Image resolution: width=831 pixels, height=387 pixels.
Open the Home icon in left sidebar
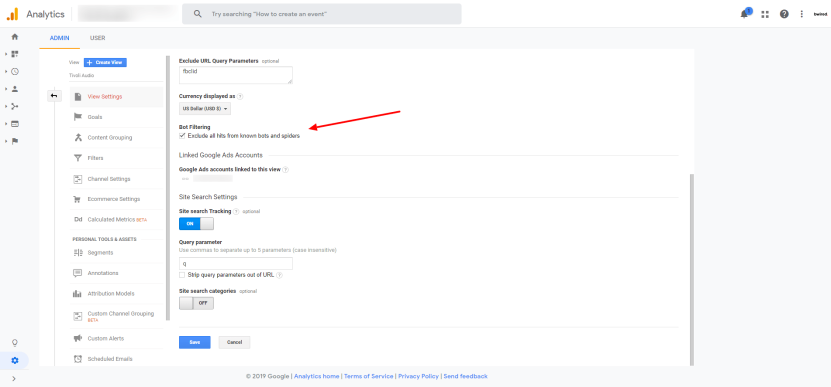15,37
